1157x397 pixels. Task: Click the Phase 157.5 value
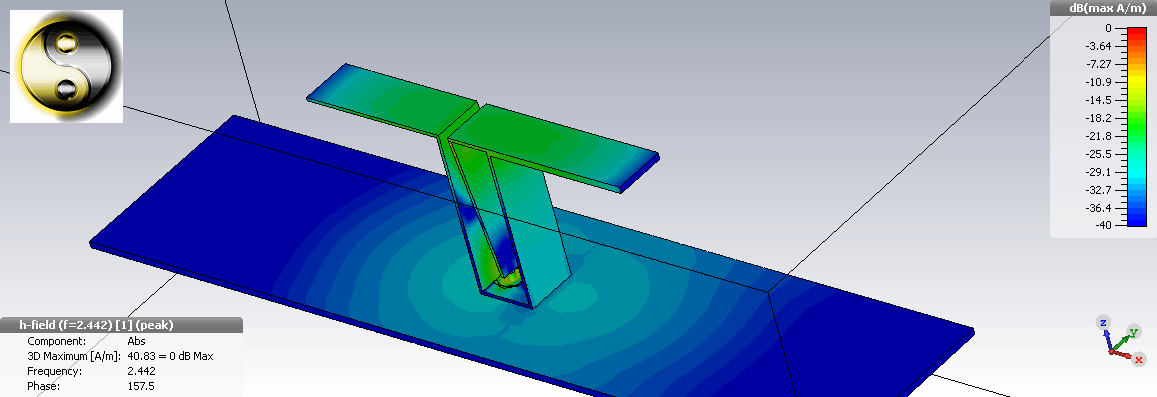tap(140, 386)
